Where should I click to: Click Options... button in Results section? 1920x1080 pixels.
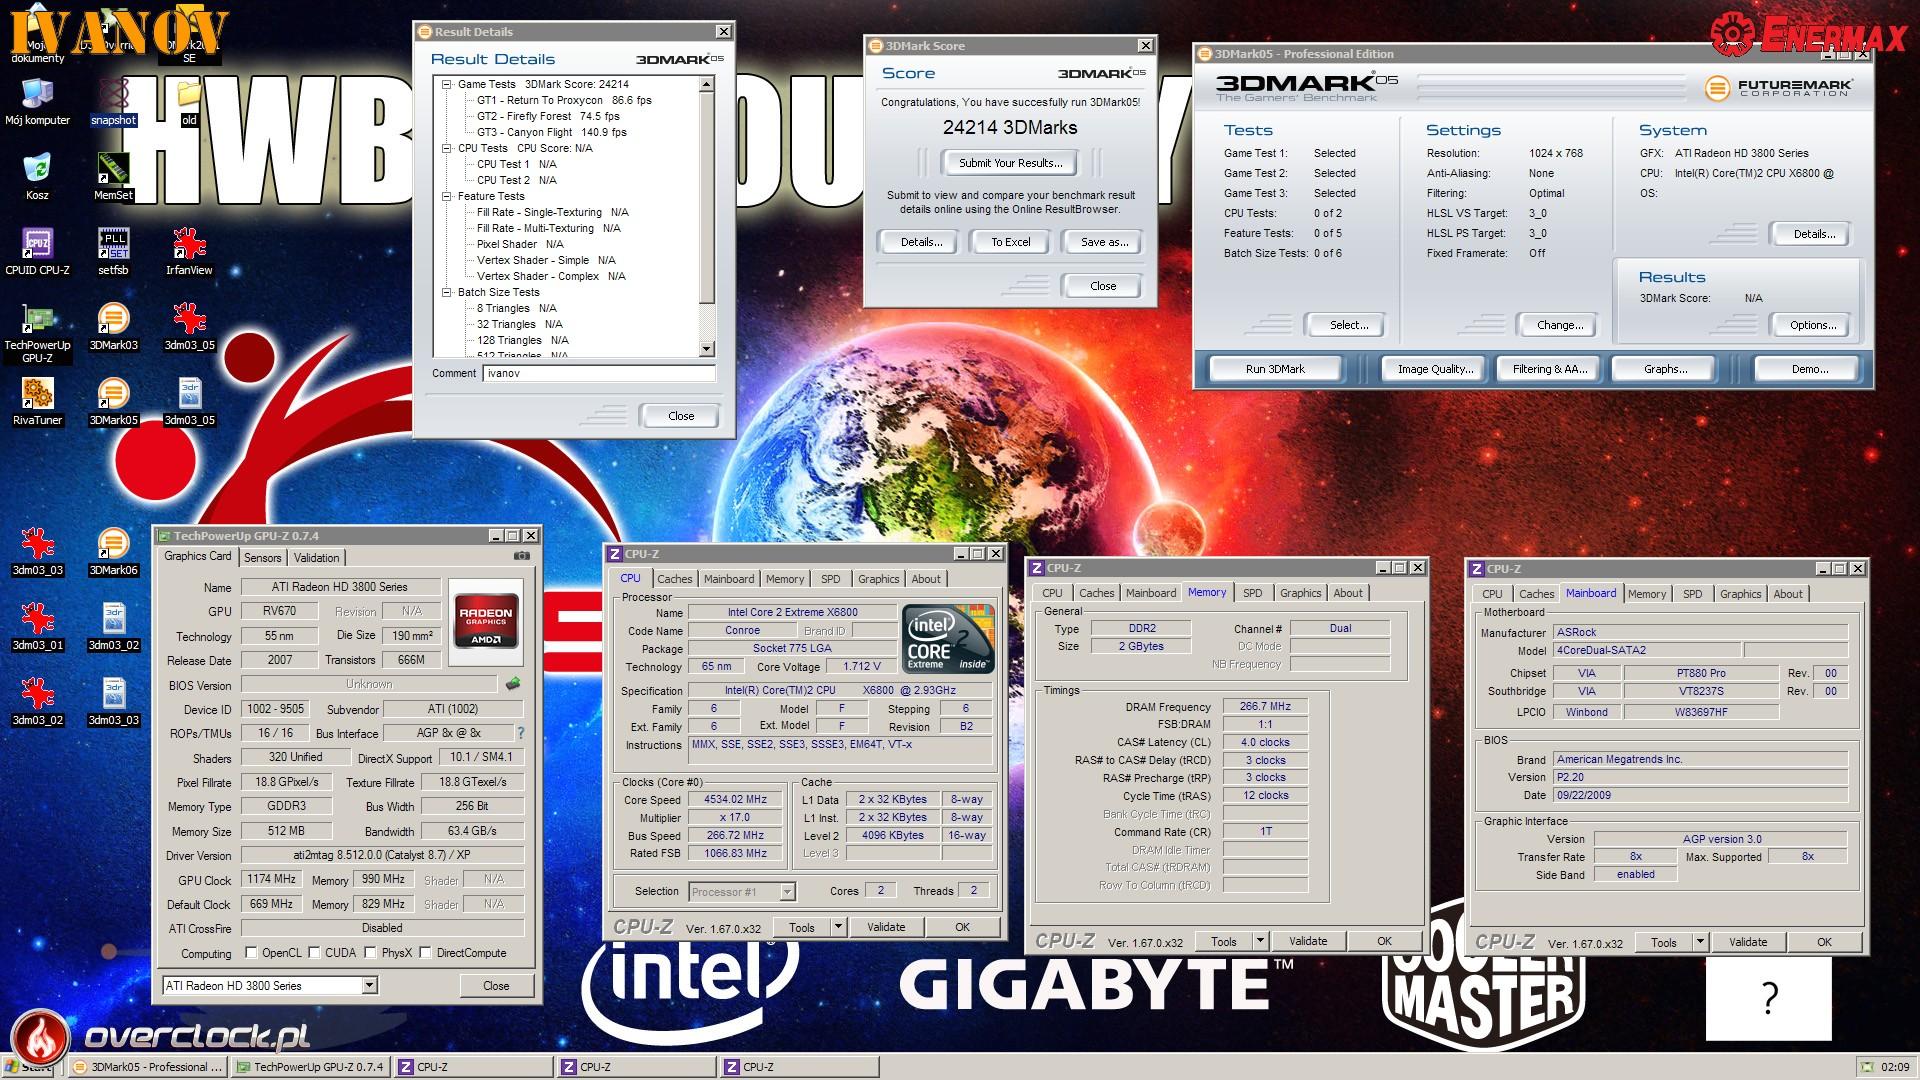[1813, 325]
